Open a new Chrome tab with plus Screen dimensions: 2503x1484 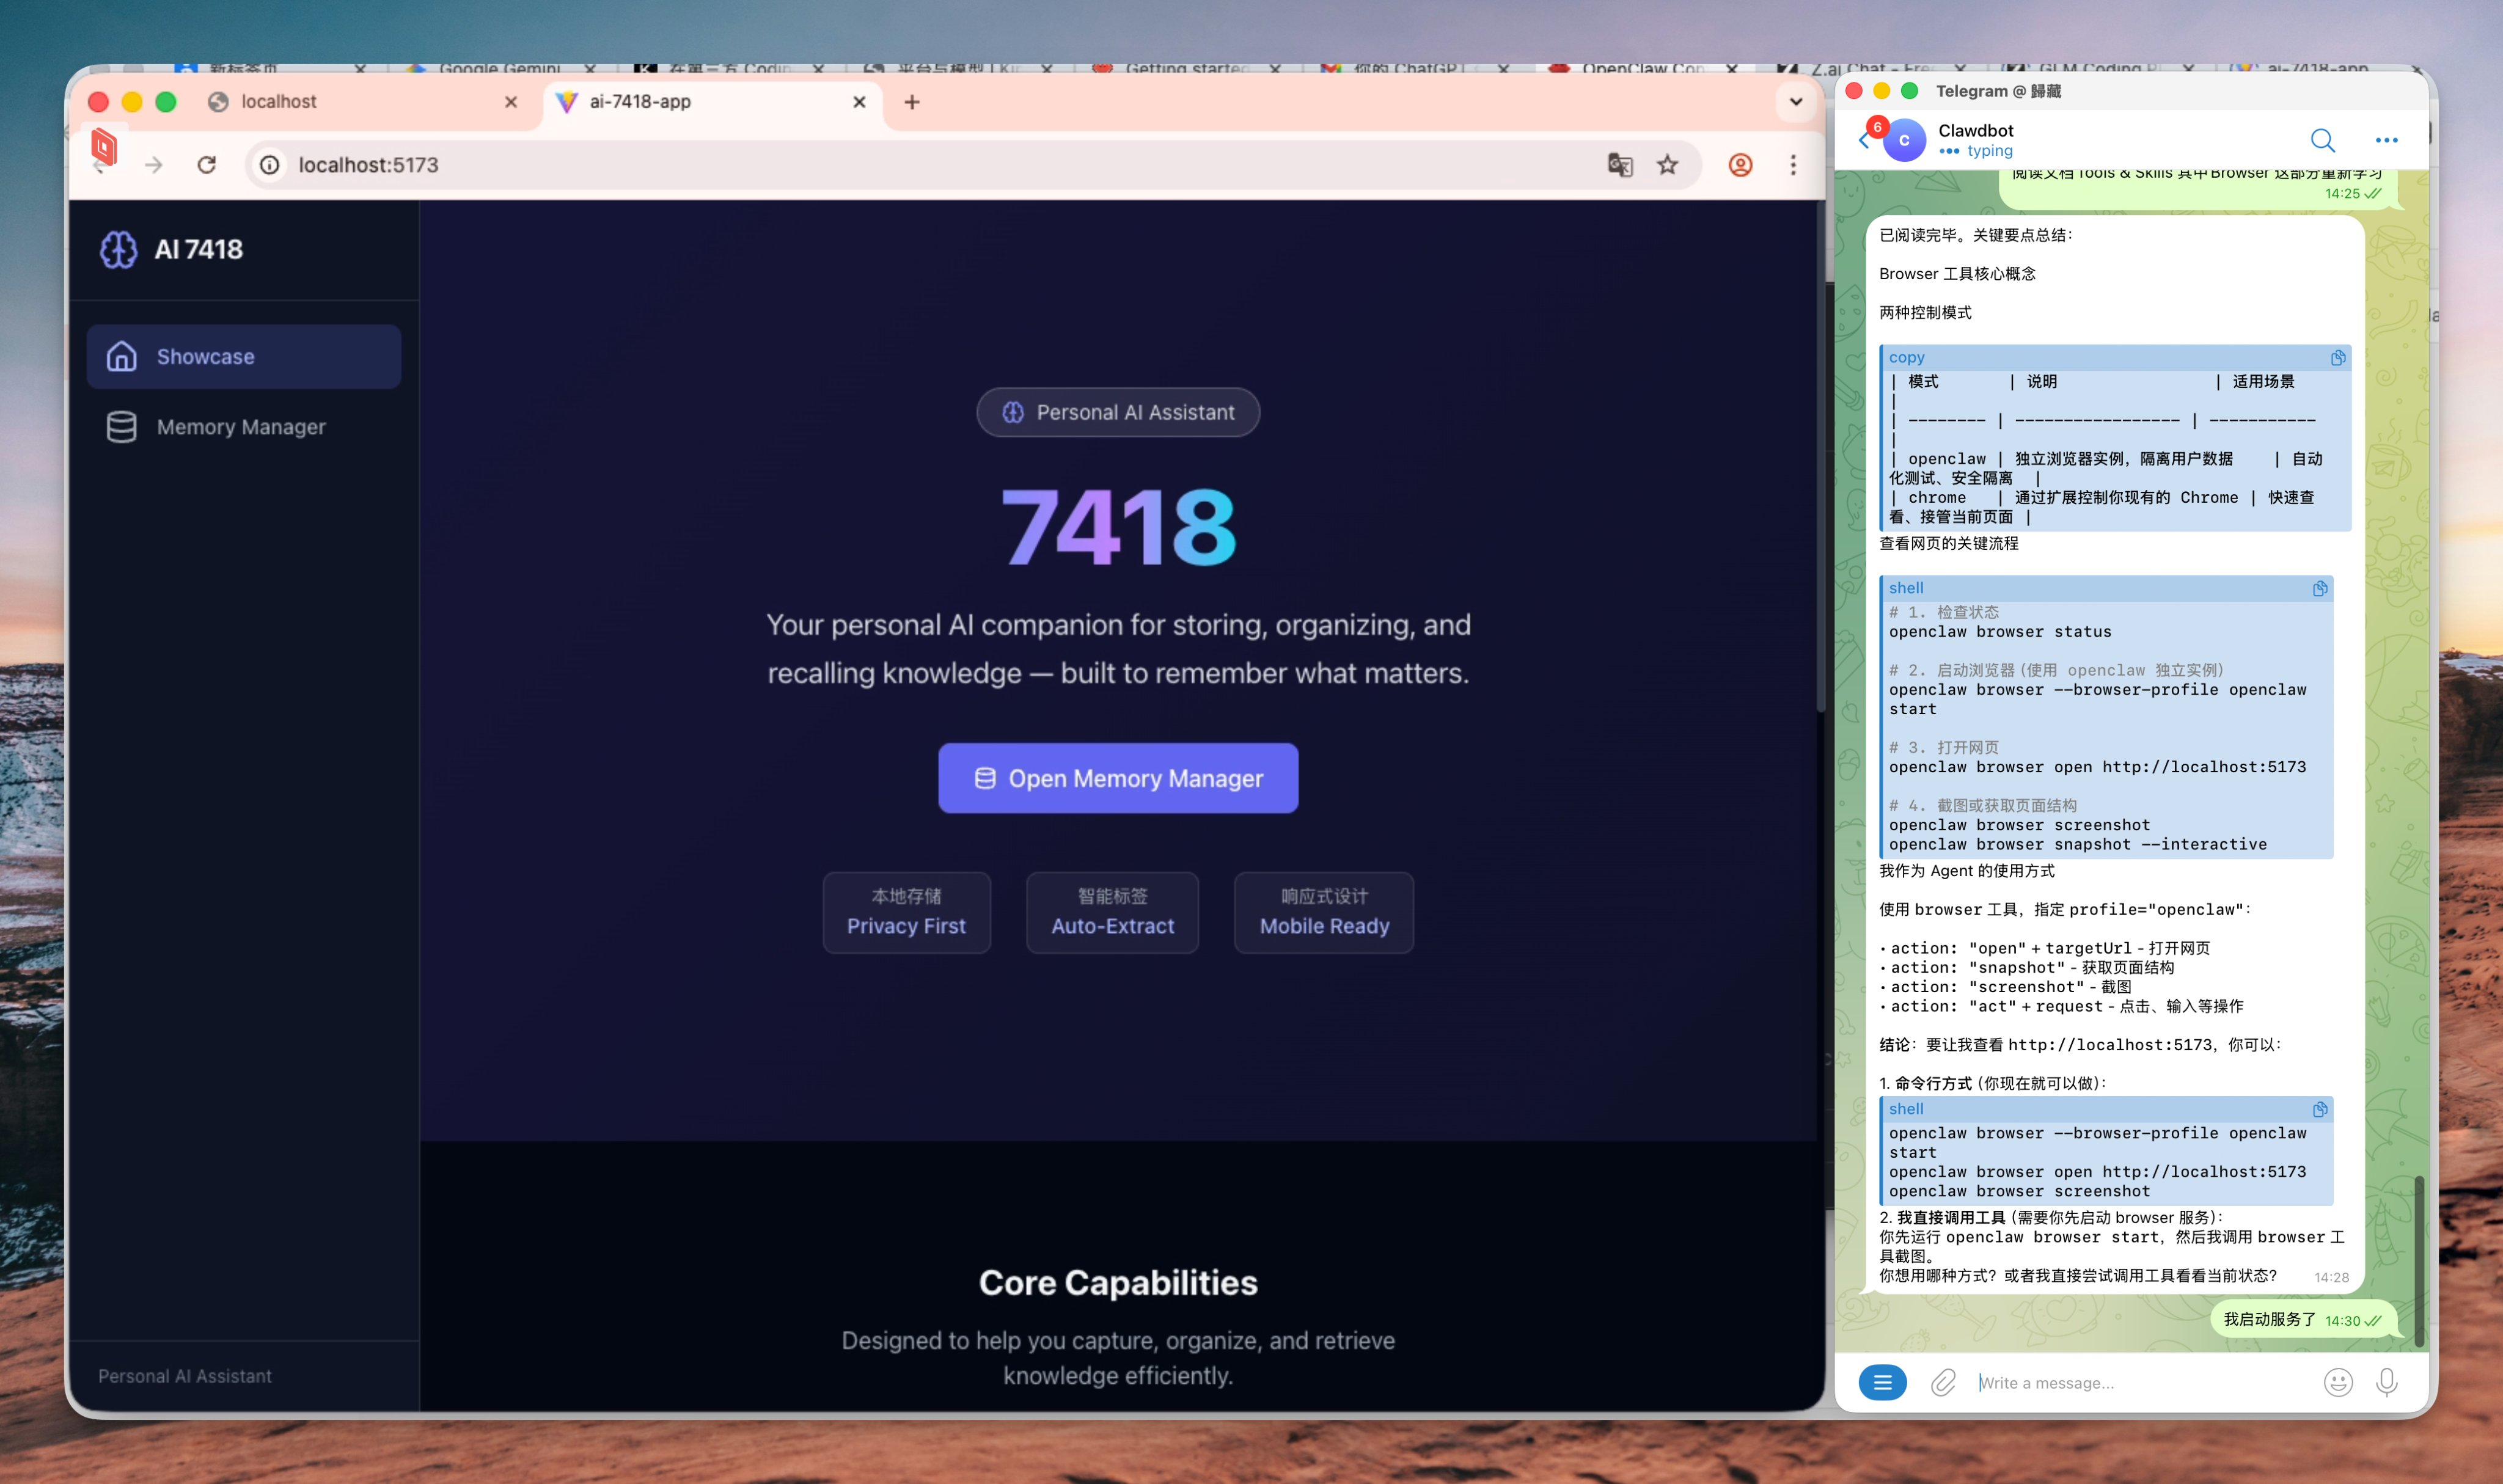pyautogui.click(x=911, y=102)
